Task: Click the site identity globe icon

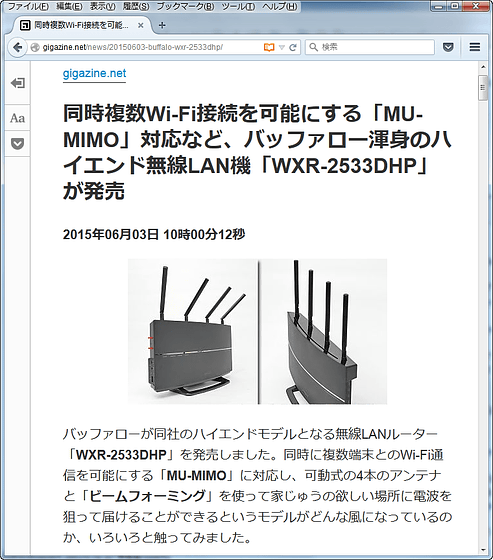Action: [35, 47]
